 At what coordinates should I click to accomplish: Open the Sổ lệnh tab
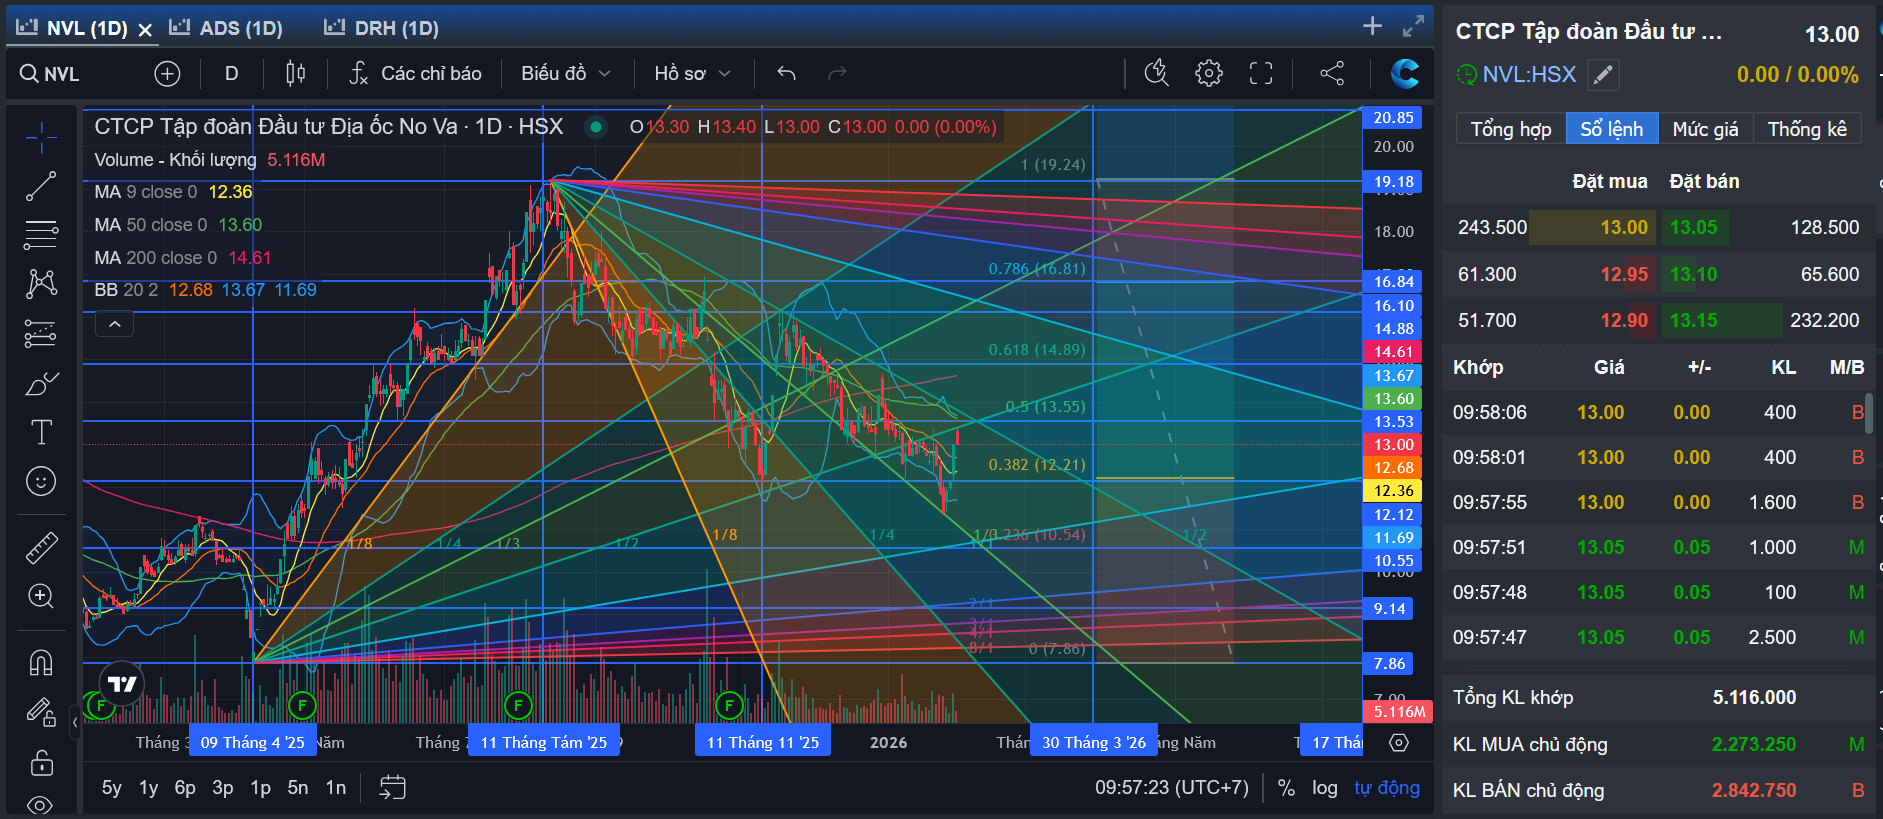(1611, 129)
